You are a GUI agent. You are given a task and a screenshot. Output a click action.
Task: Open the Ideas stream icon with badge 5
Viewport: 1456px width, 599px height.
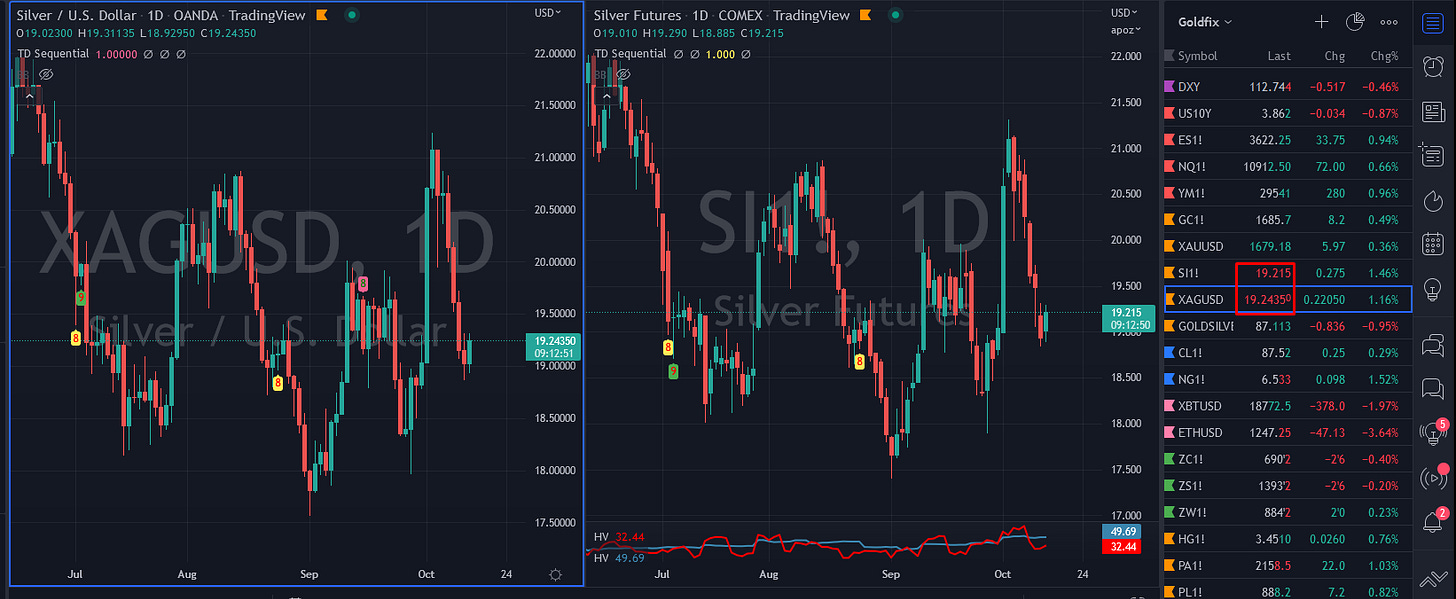1432,433
